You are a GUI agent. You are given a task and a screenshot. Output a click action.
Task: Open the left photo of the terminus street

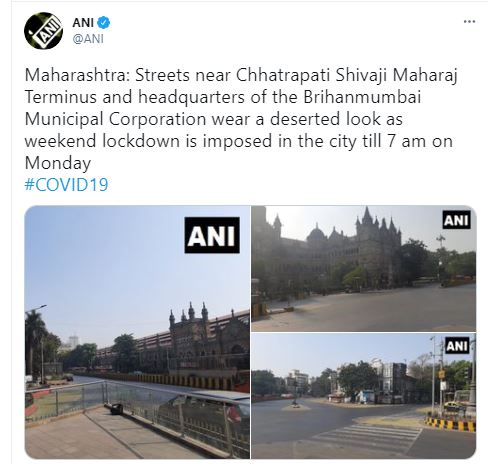pos(137,332)
